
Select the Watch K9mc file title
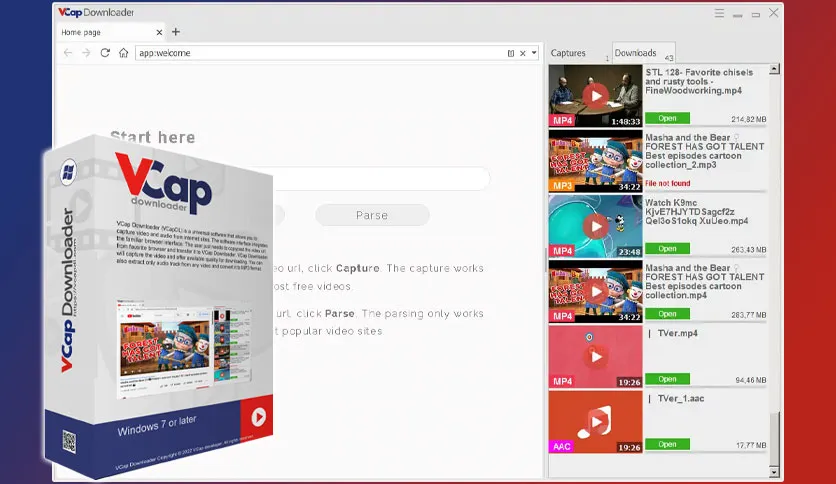point(696,212)
